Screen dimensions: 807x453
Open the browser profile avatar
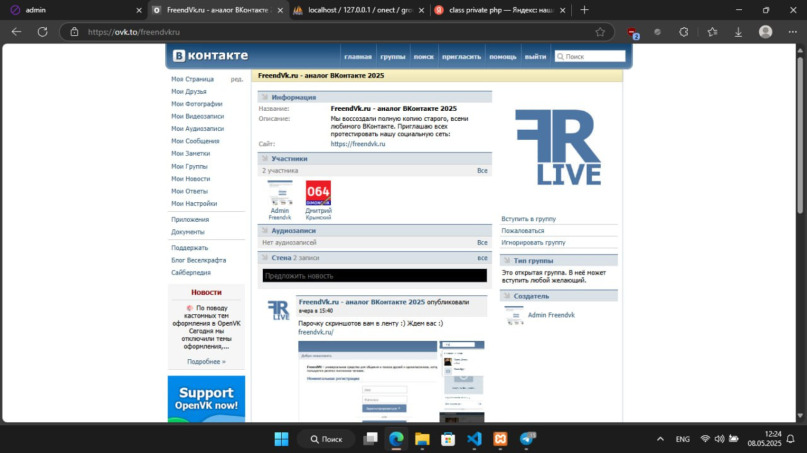tap(765, 32)
